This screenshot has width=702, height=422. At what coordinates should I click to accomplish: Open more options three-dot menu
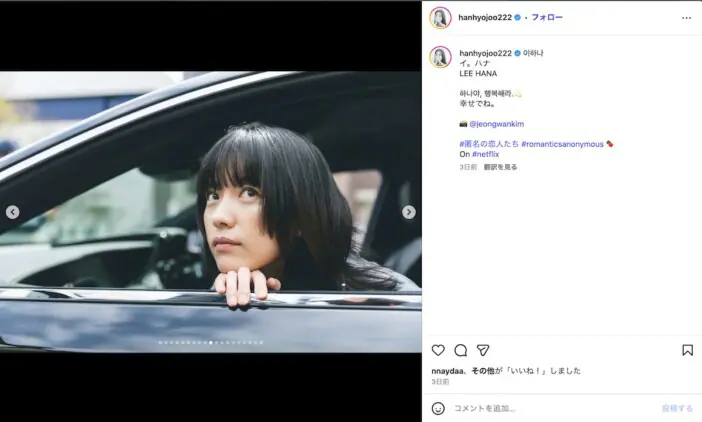pos(686,18)
